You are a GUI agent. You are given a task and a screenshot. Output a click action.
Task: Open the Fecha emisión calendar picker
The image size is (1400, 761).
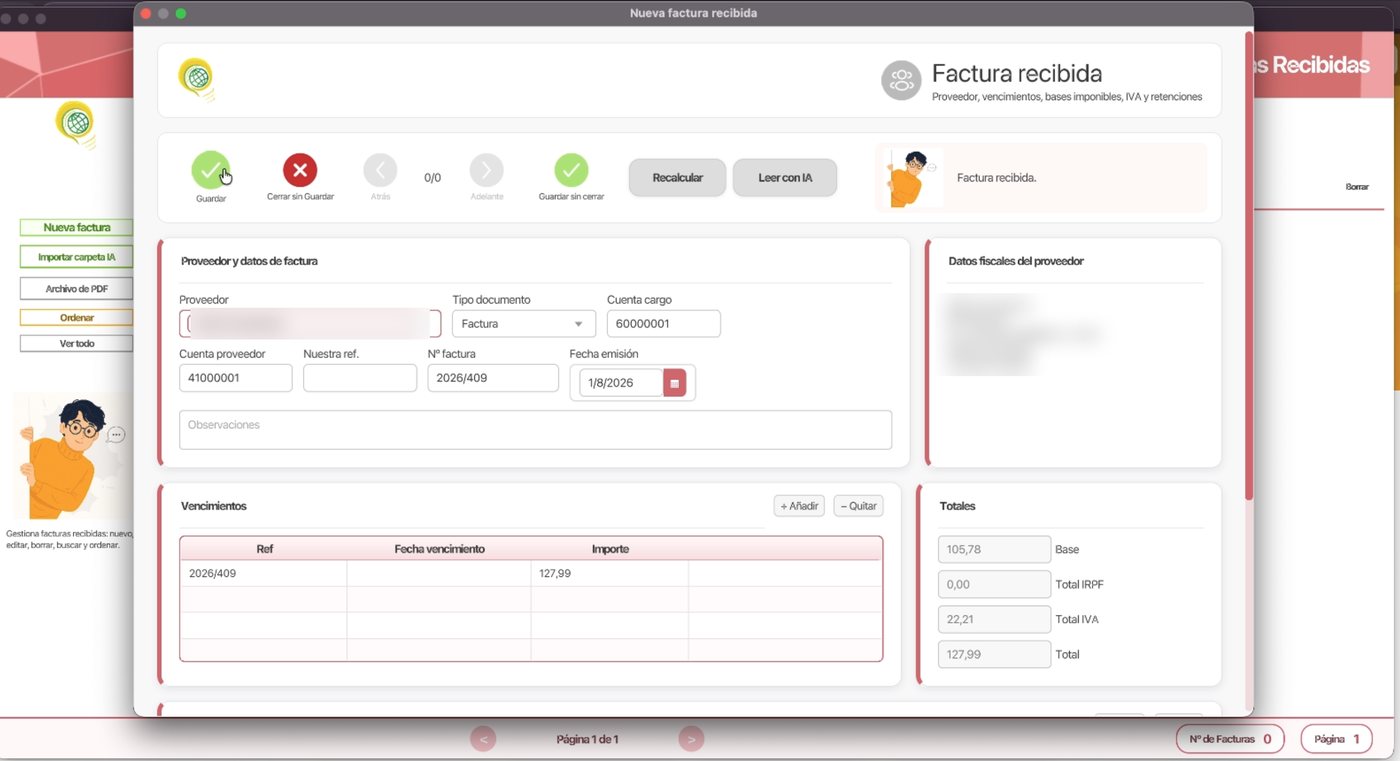[675, 383]
